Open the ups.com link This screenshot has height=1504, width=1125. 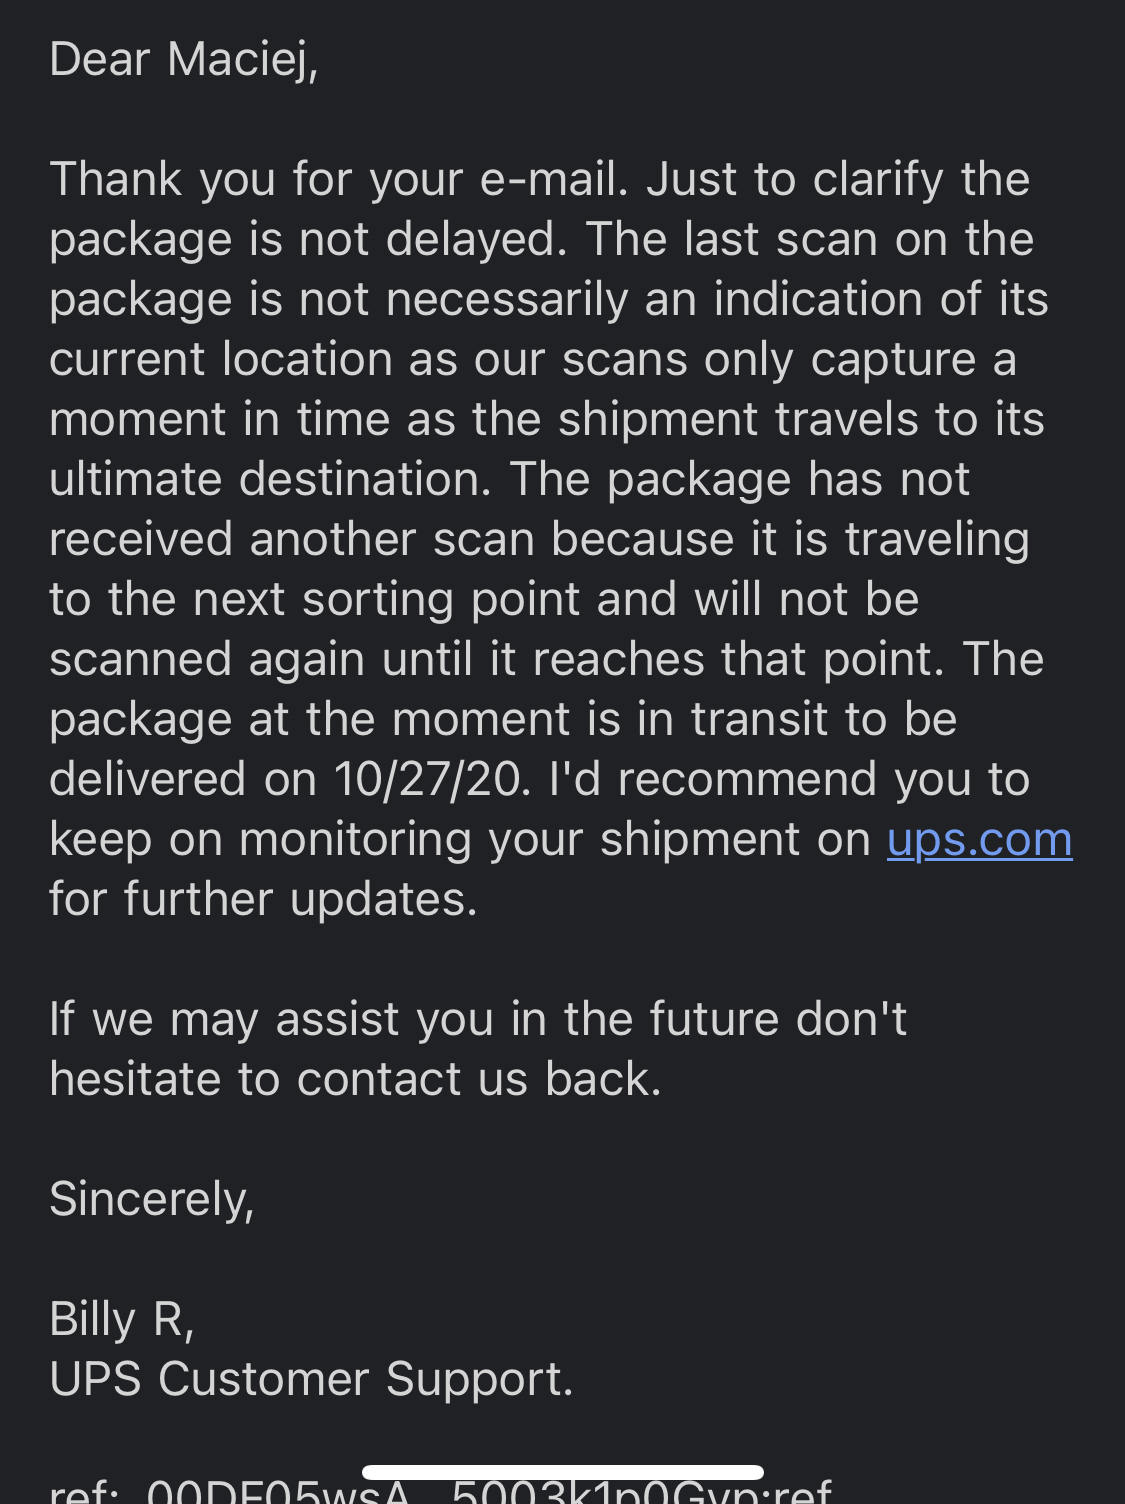coord(979,840)
